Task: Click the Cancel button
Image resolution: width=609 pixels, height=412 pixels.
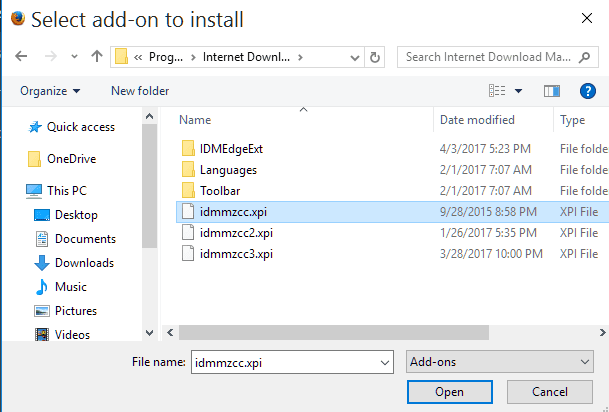Action: click(x=550, y=392)
